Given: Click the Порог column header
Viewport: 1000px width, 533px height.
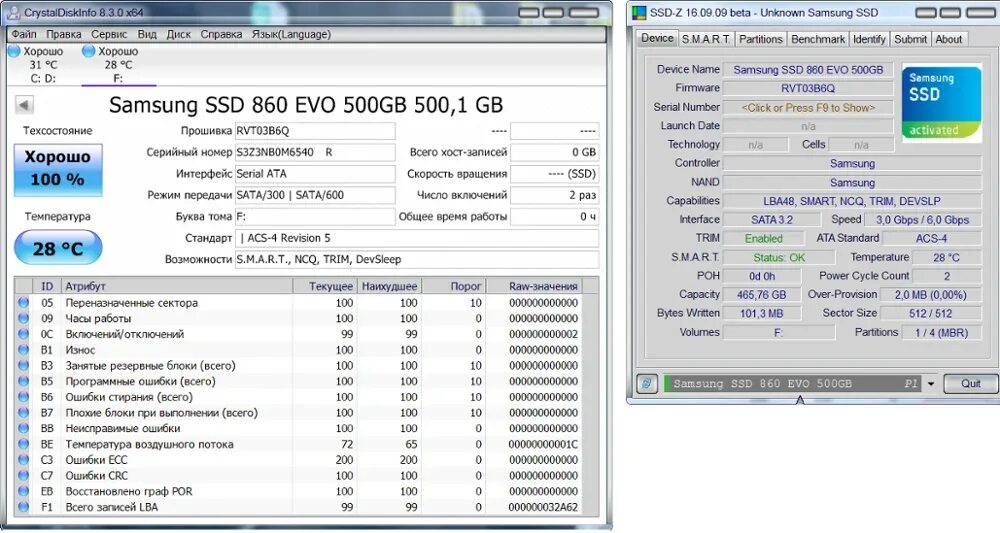Looking at the screenshot, I should tap(455, 286).
